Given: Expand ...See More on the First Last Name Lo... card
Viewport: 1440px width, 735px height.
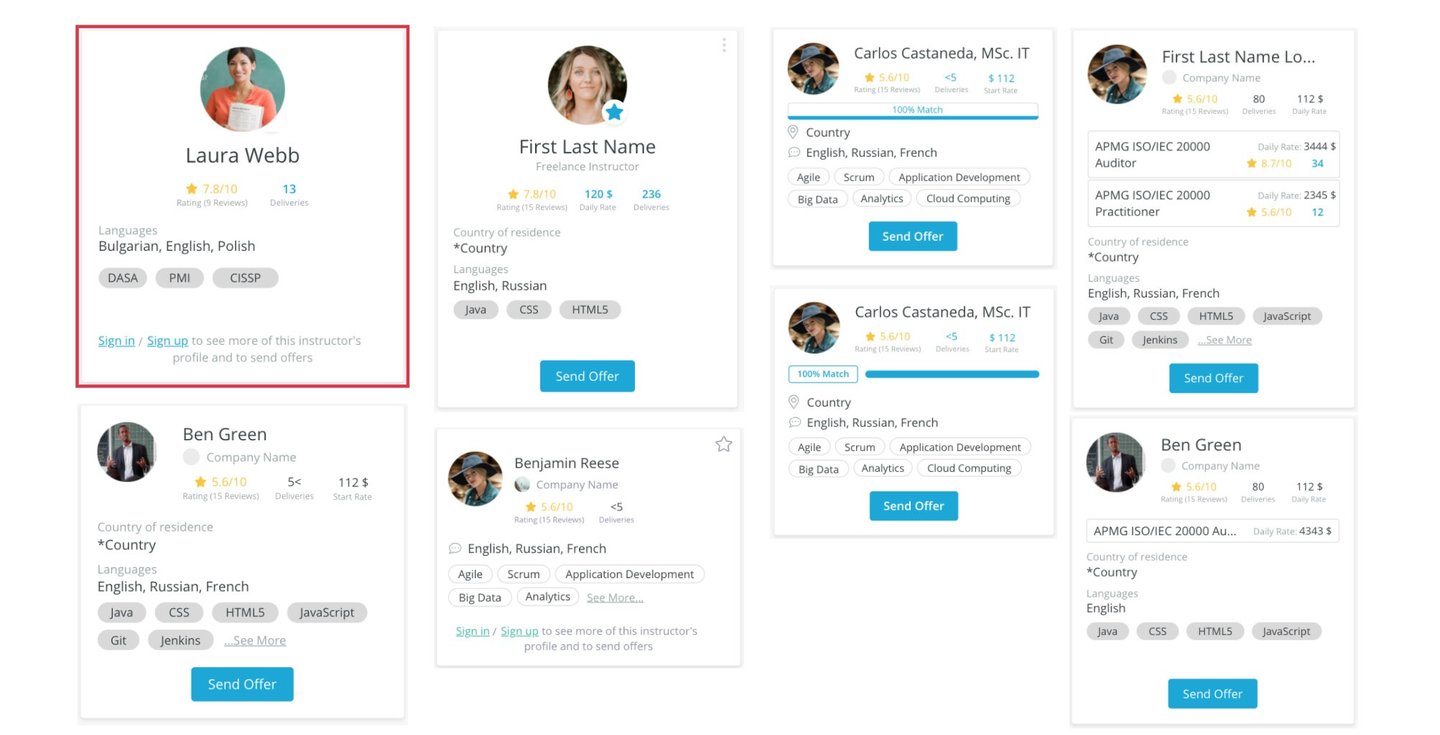Looking at the screenshot, I should [x=1224, y=340].
